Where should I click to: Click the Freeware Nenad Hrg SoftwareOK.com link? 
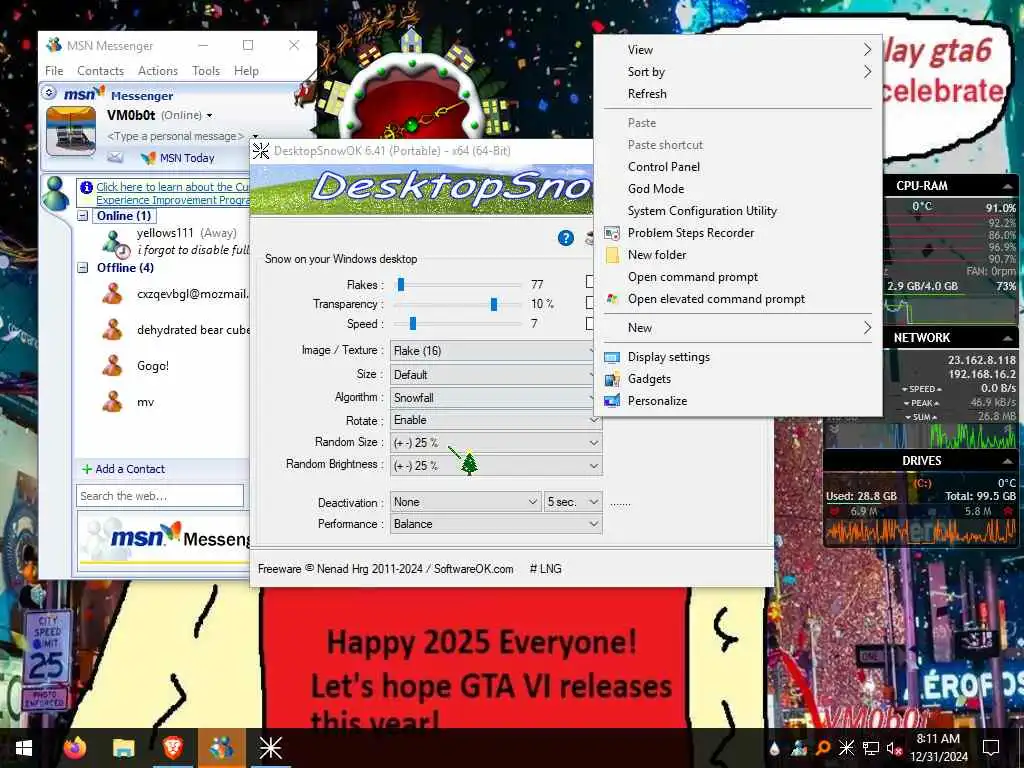(x=385, y=569)
